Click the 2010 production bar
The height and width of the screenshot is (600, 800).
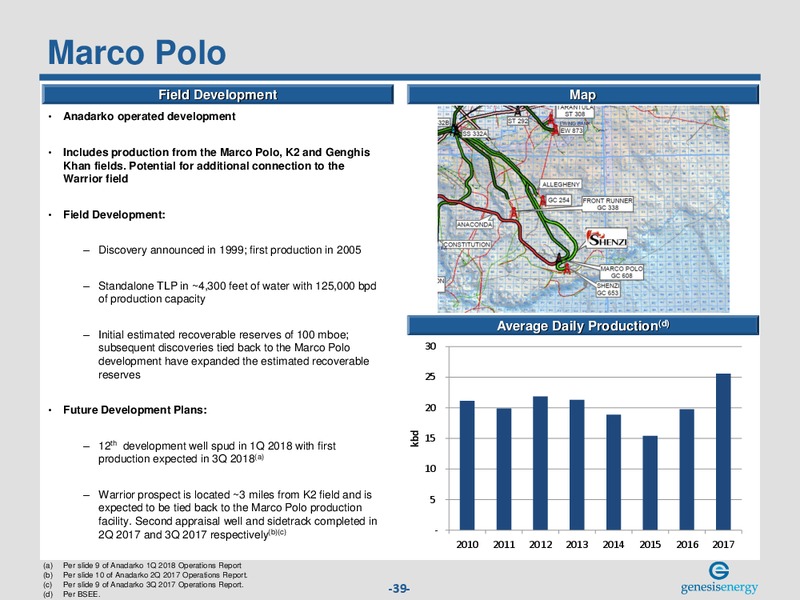467,465
